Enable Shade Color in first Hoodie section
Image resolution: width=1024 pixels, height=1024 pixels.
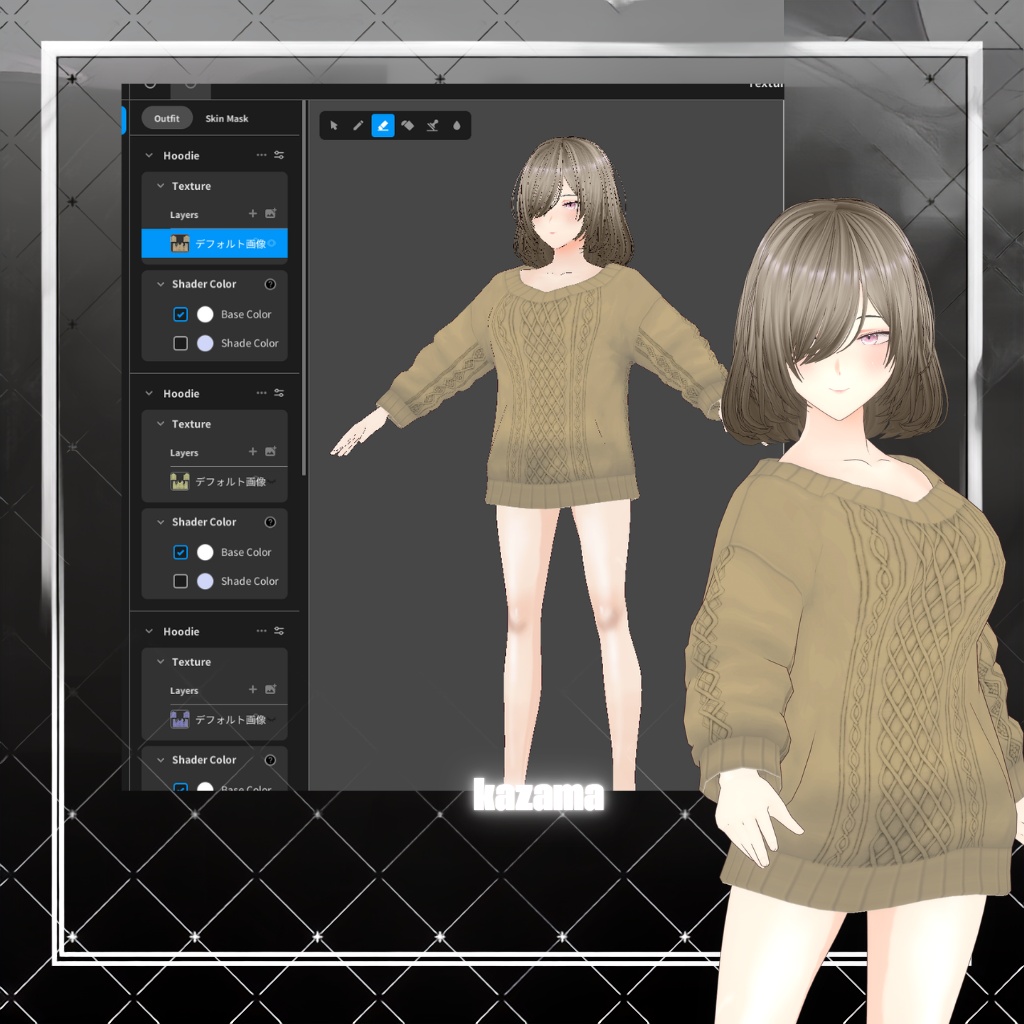[180, 343]
